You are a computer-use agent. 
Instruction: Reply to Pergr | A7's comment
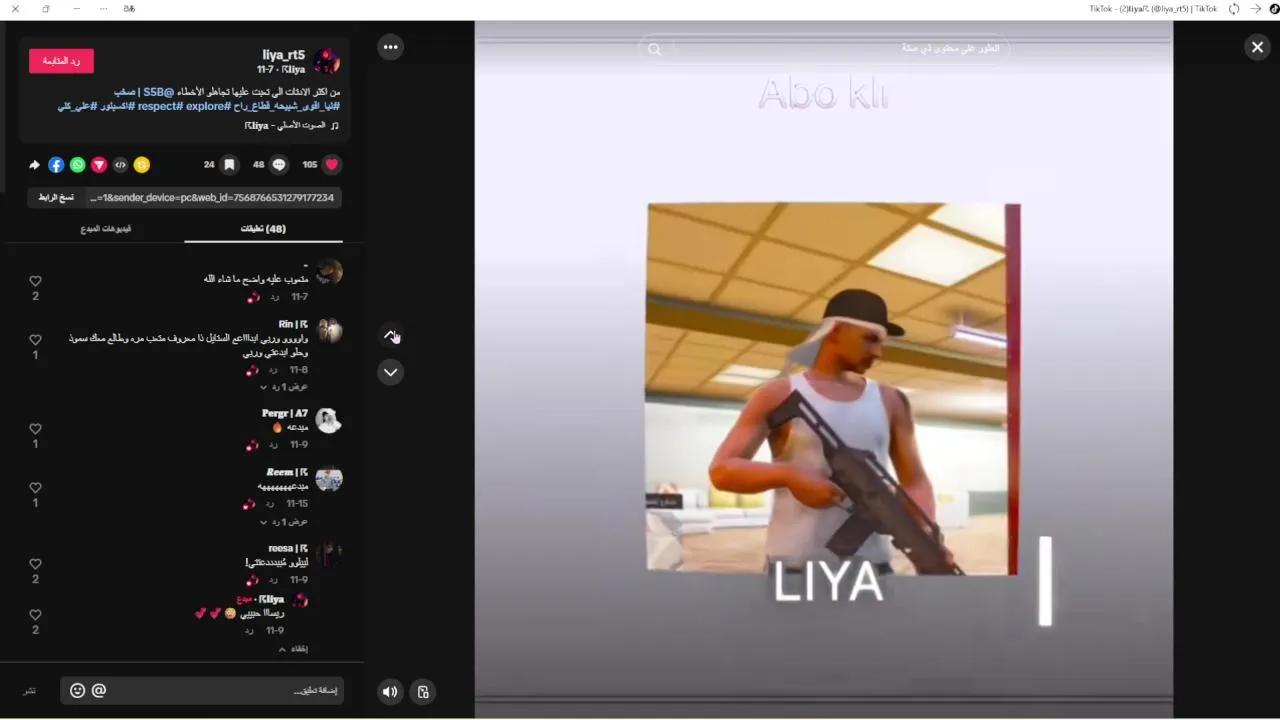273,445
